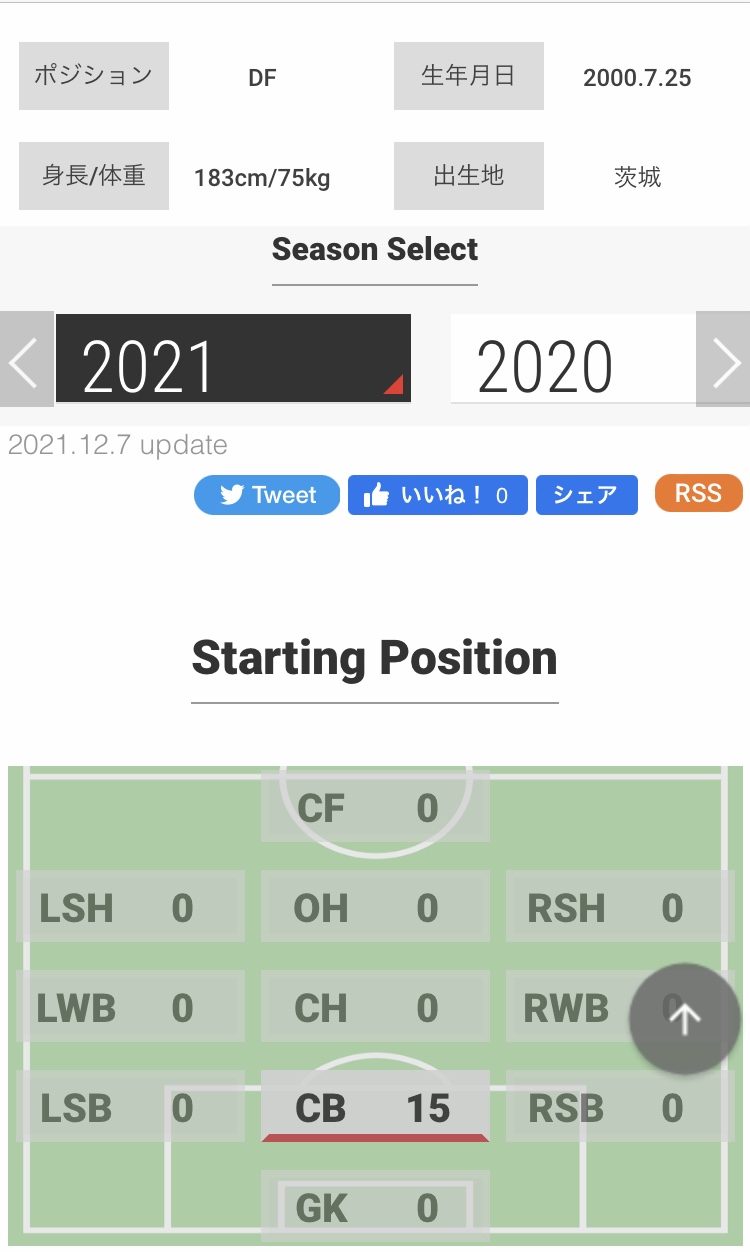Viewport: 750px width, 1252px height.
Task: Click the LWB position tile
Action: (130, 1007)
